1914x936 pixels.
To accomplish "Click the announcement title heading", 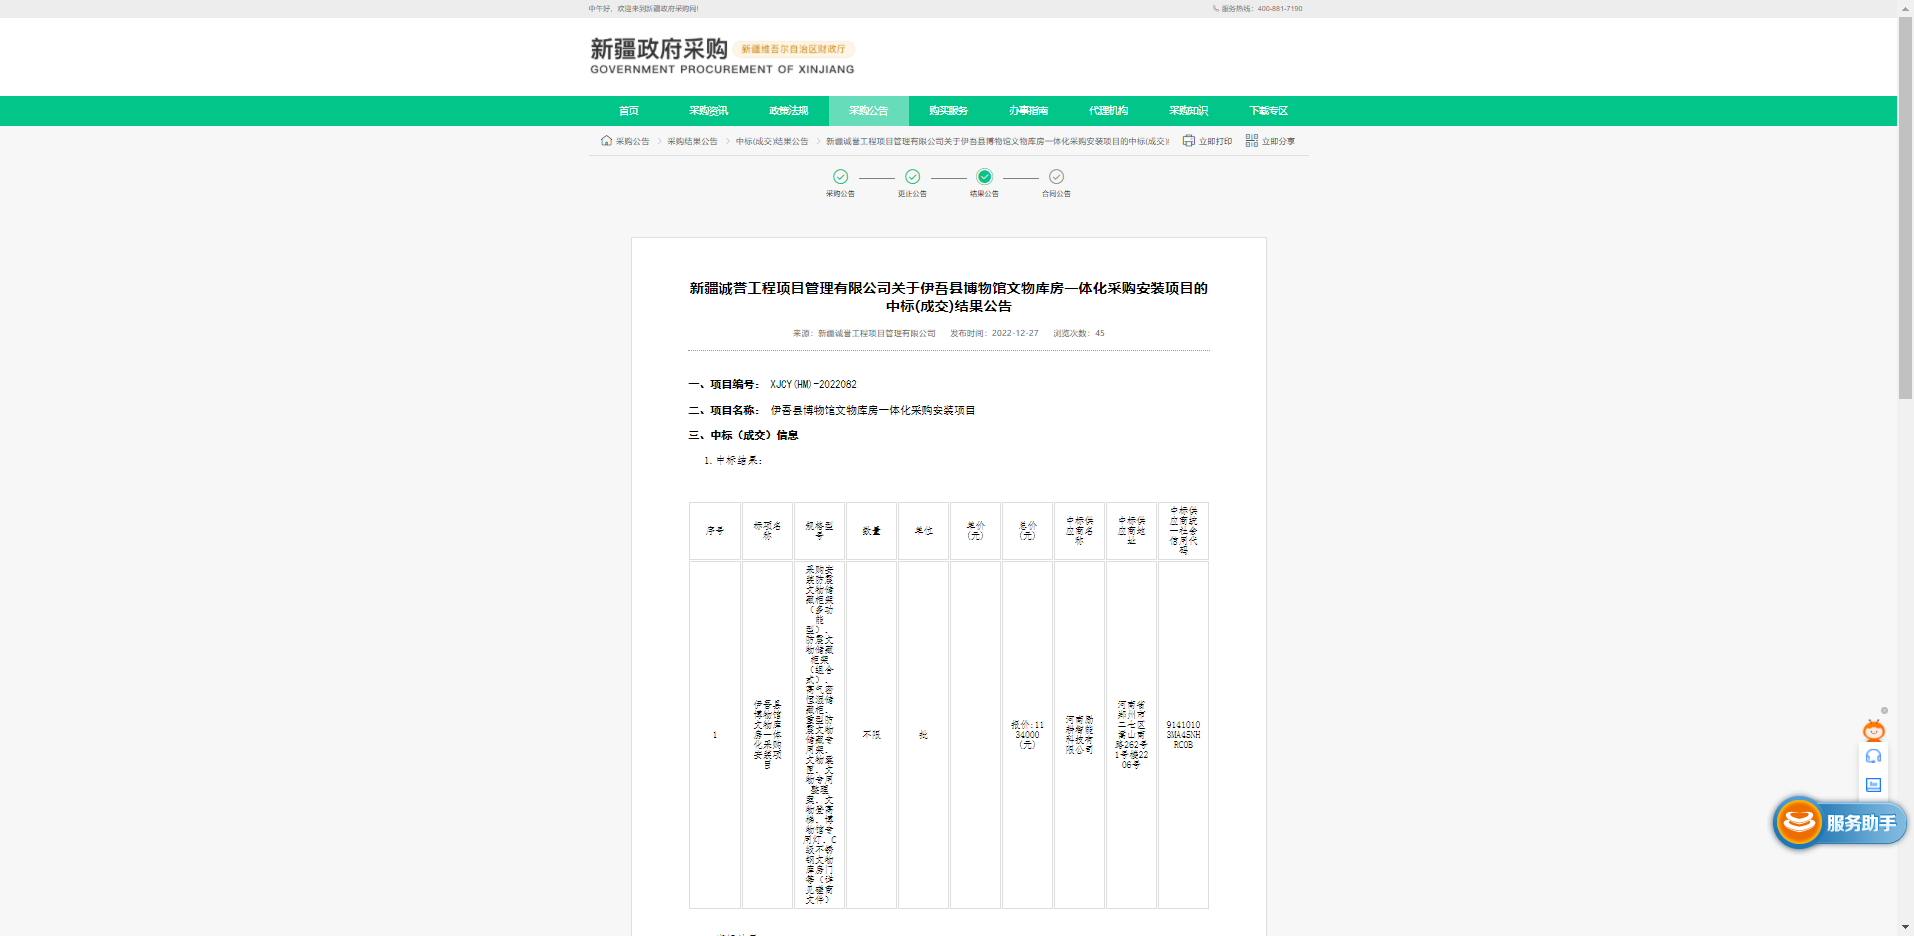I will 948,297.
